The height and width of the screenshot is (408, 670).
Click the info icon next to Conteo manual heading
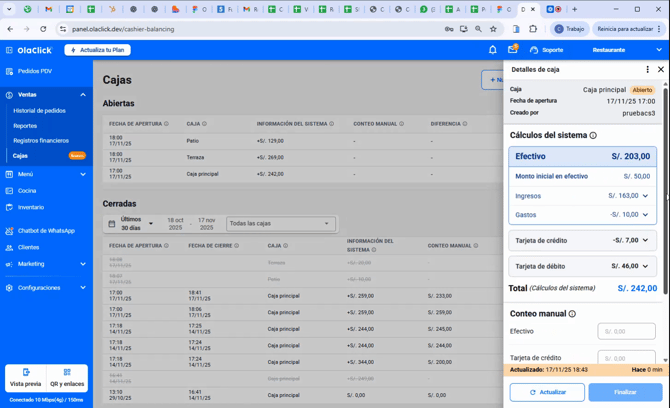coord(572,314)
